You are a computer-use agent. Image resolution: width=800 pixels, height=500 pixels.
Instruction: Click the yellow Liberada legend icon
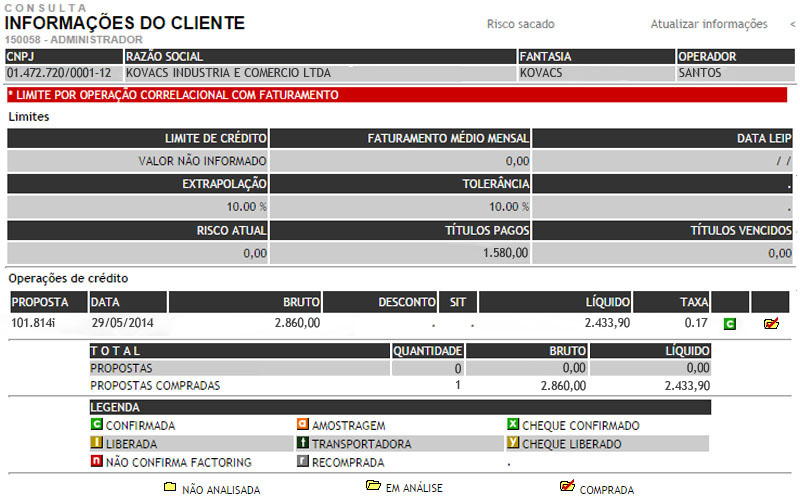point(96,443)
